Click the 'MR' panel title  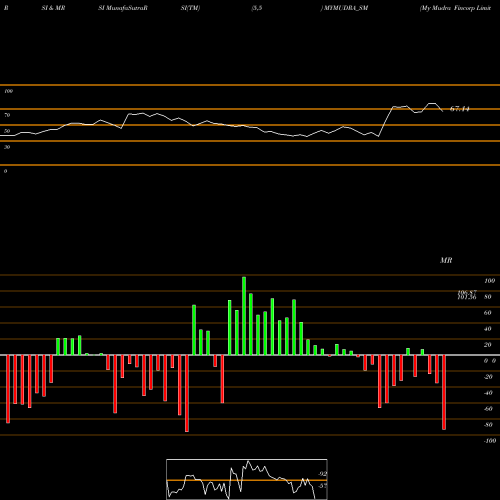coord(446,260)
